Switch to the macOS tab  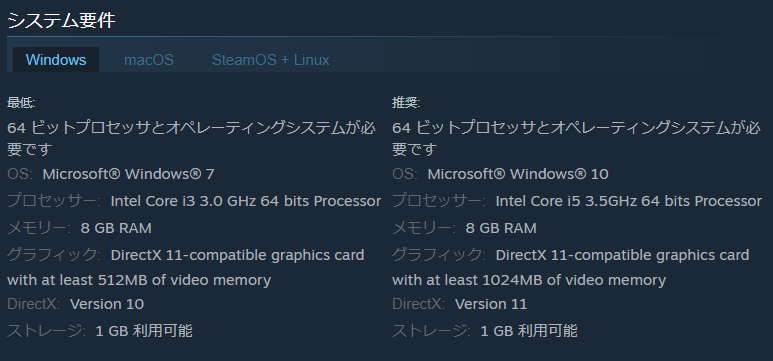coord(149,60)
